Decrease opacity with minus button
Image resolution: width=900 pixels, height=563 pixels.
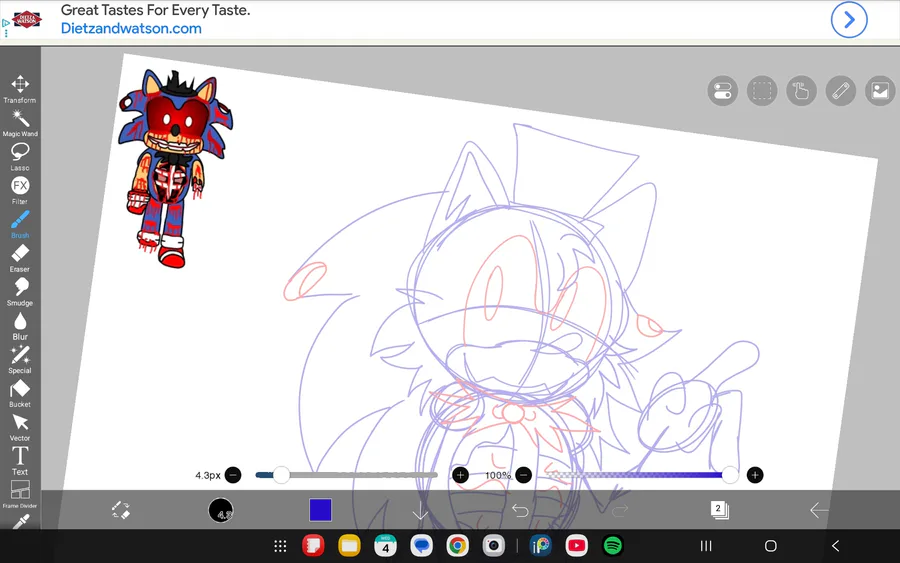523,475
